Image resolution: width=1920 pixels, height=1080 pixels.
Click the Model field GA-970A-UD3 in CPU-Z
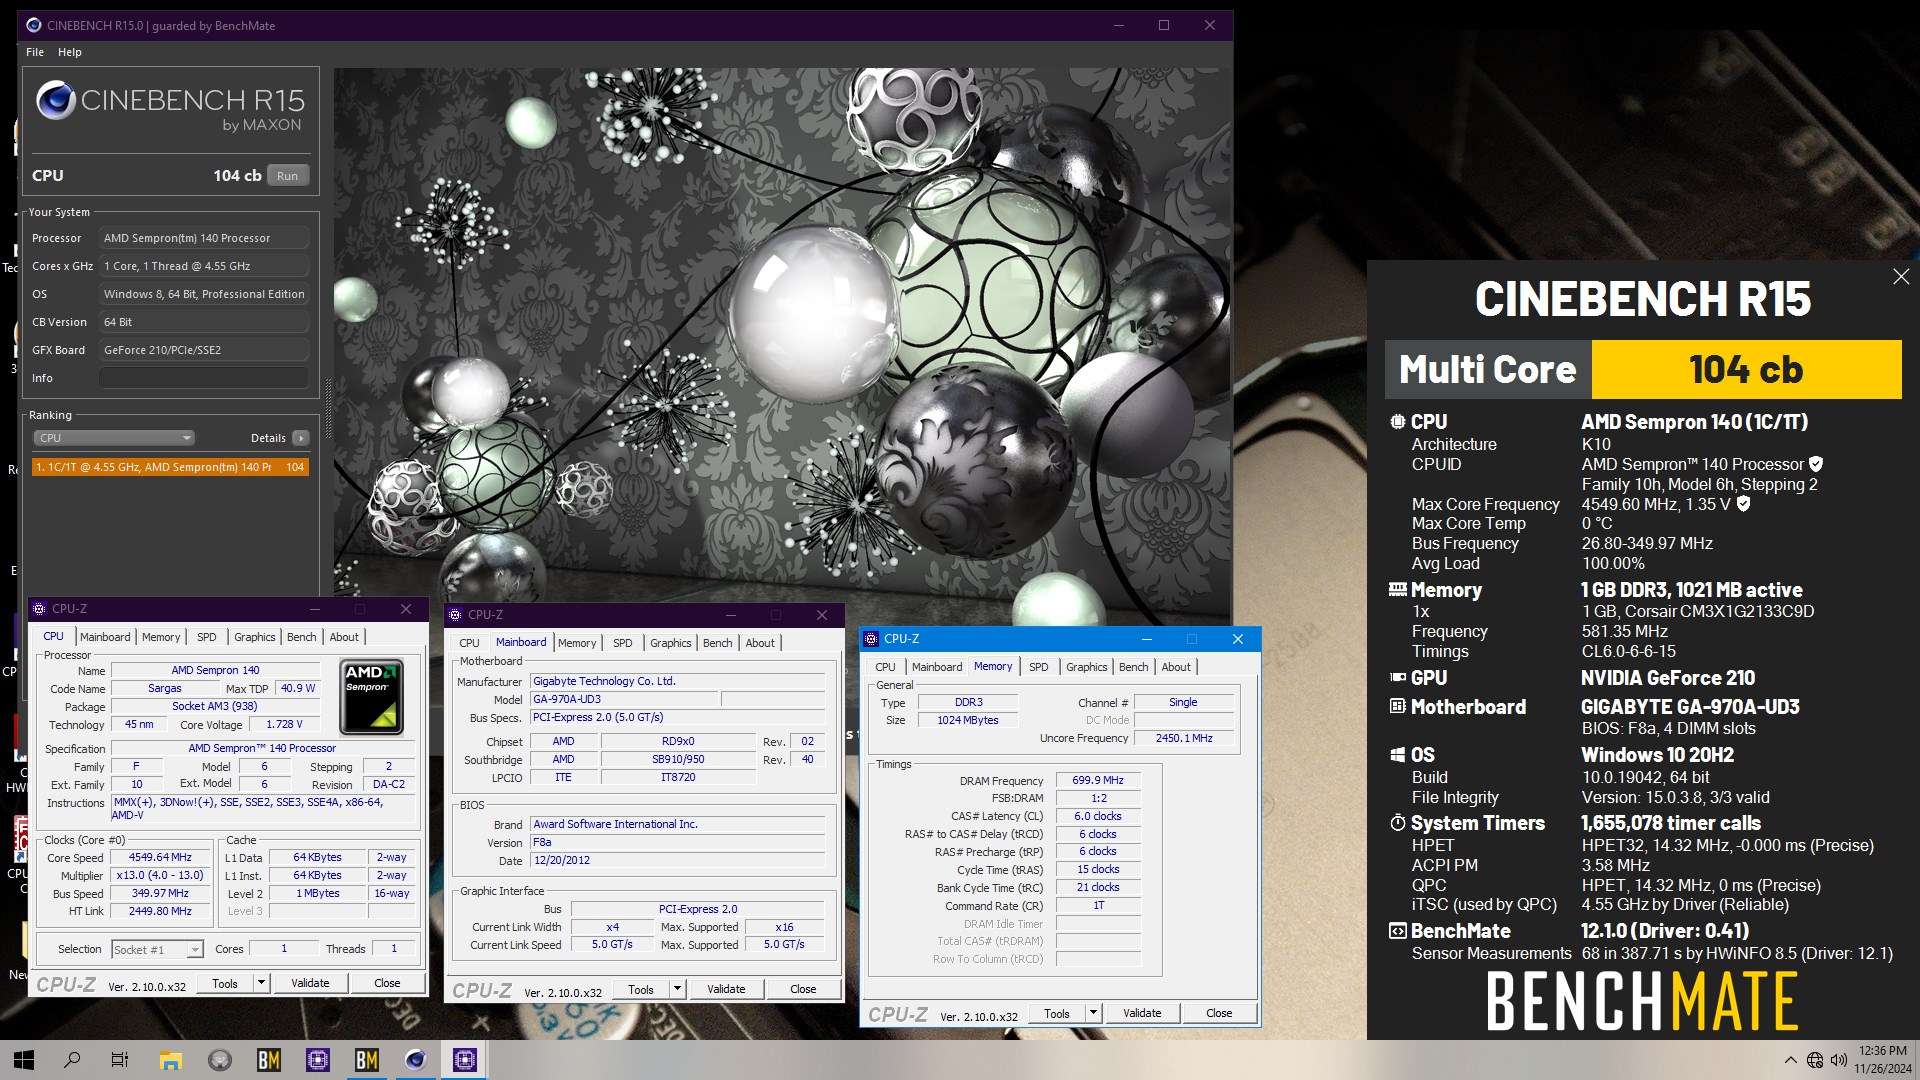(x=624, y=699)
